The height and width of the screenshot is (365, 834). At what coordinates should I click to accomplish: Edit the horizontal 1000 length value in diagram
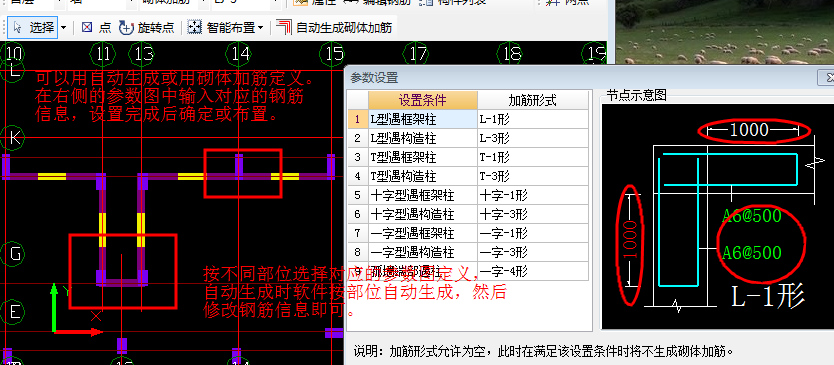(749, 130)
